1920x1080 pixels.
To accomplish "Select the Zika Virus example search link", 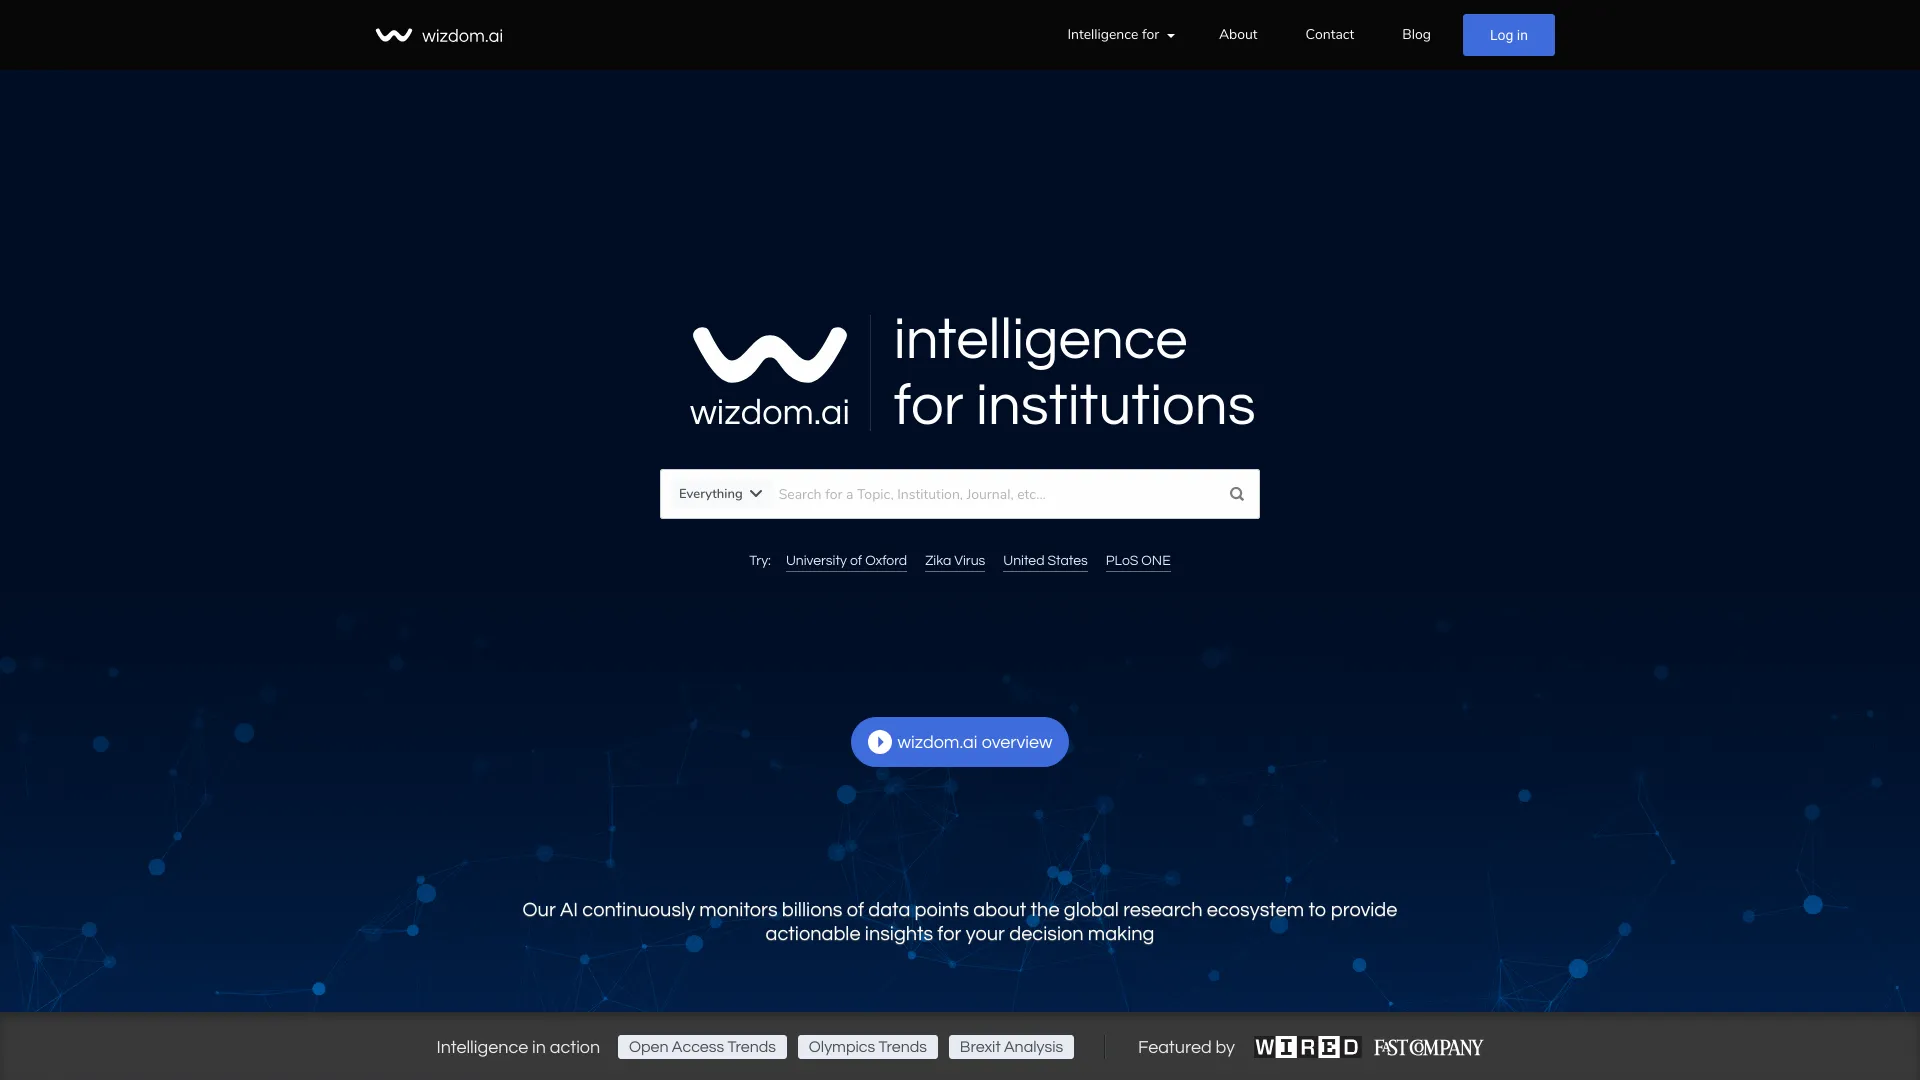I will (955, 560).
